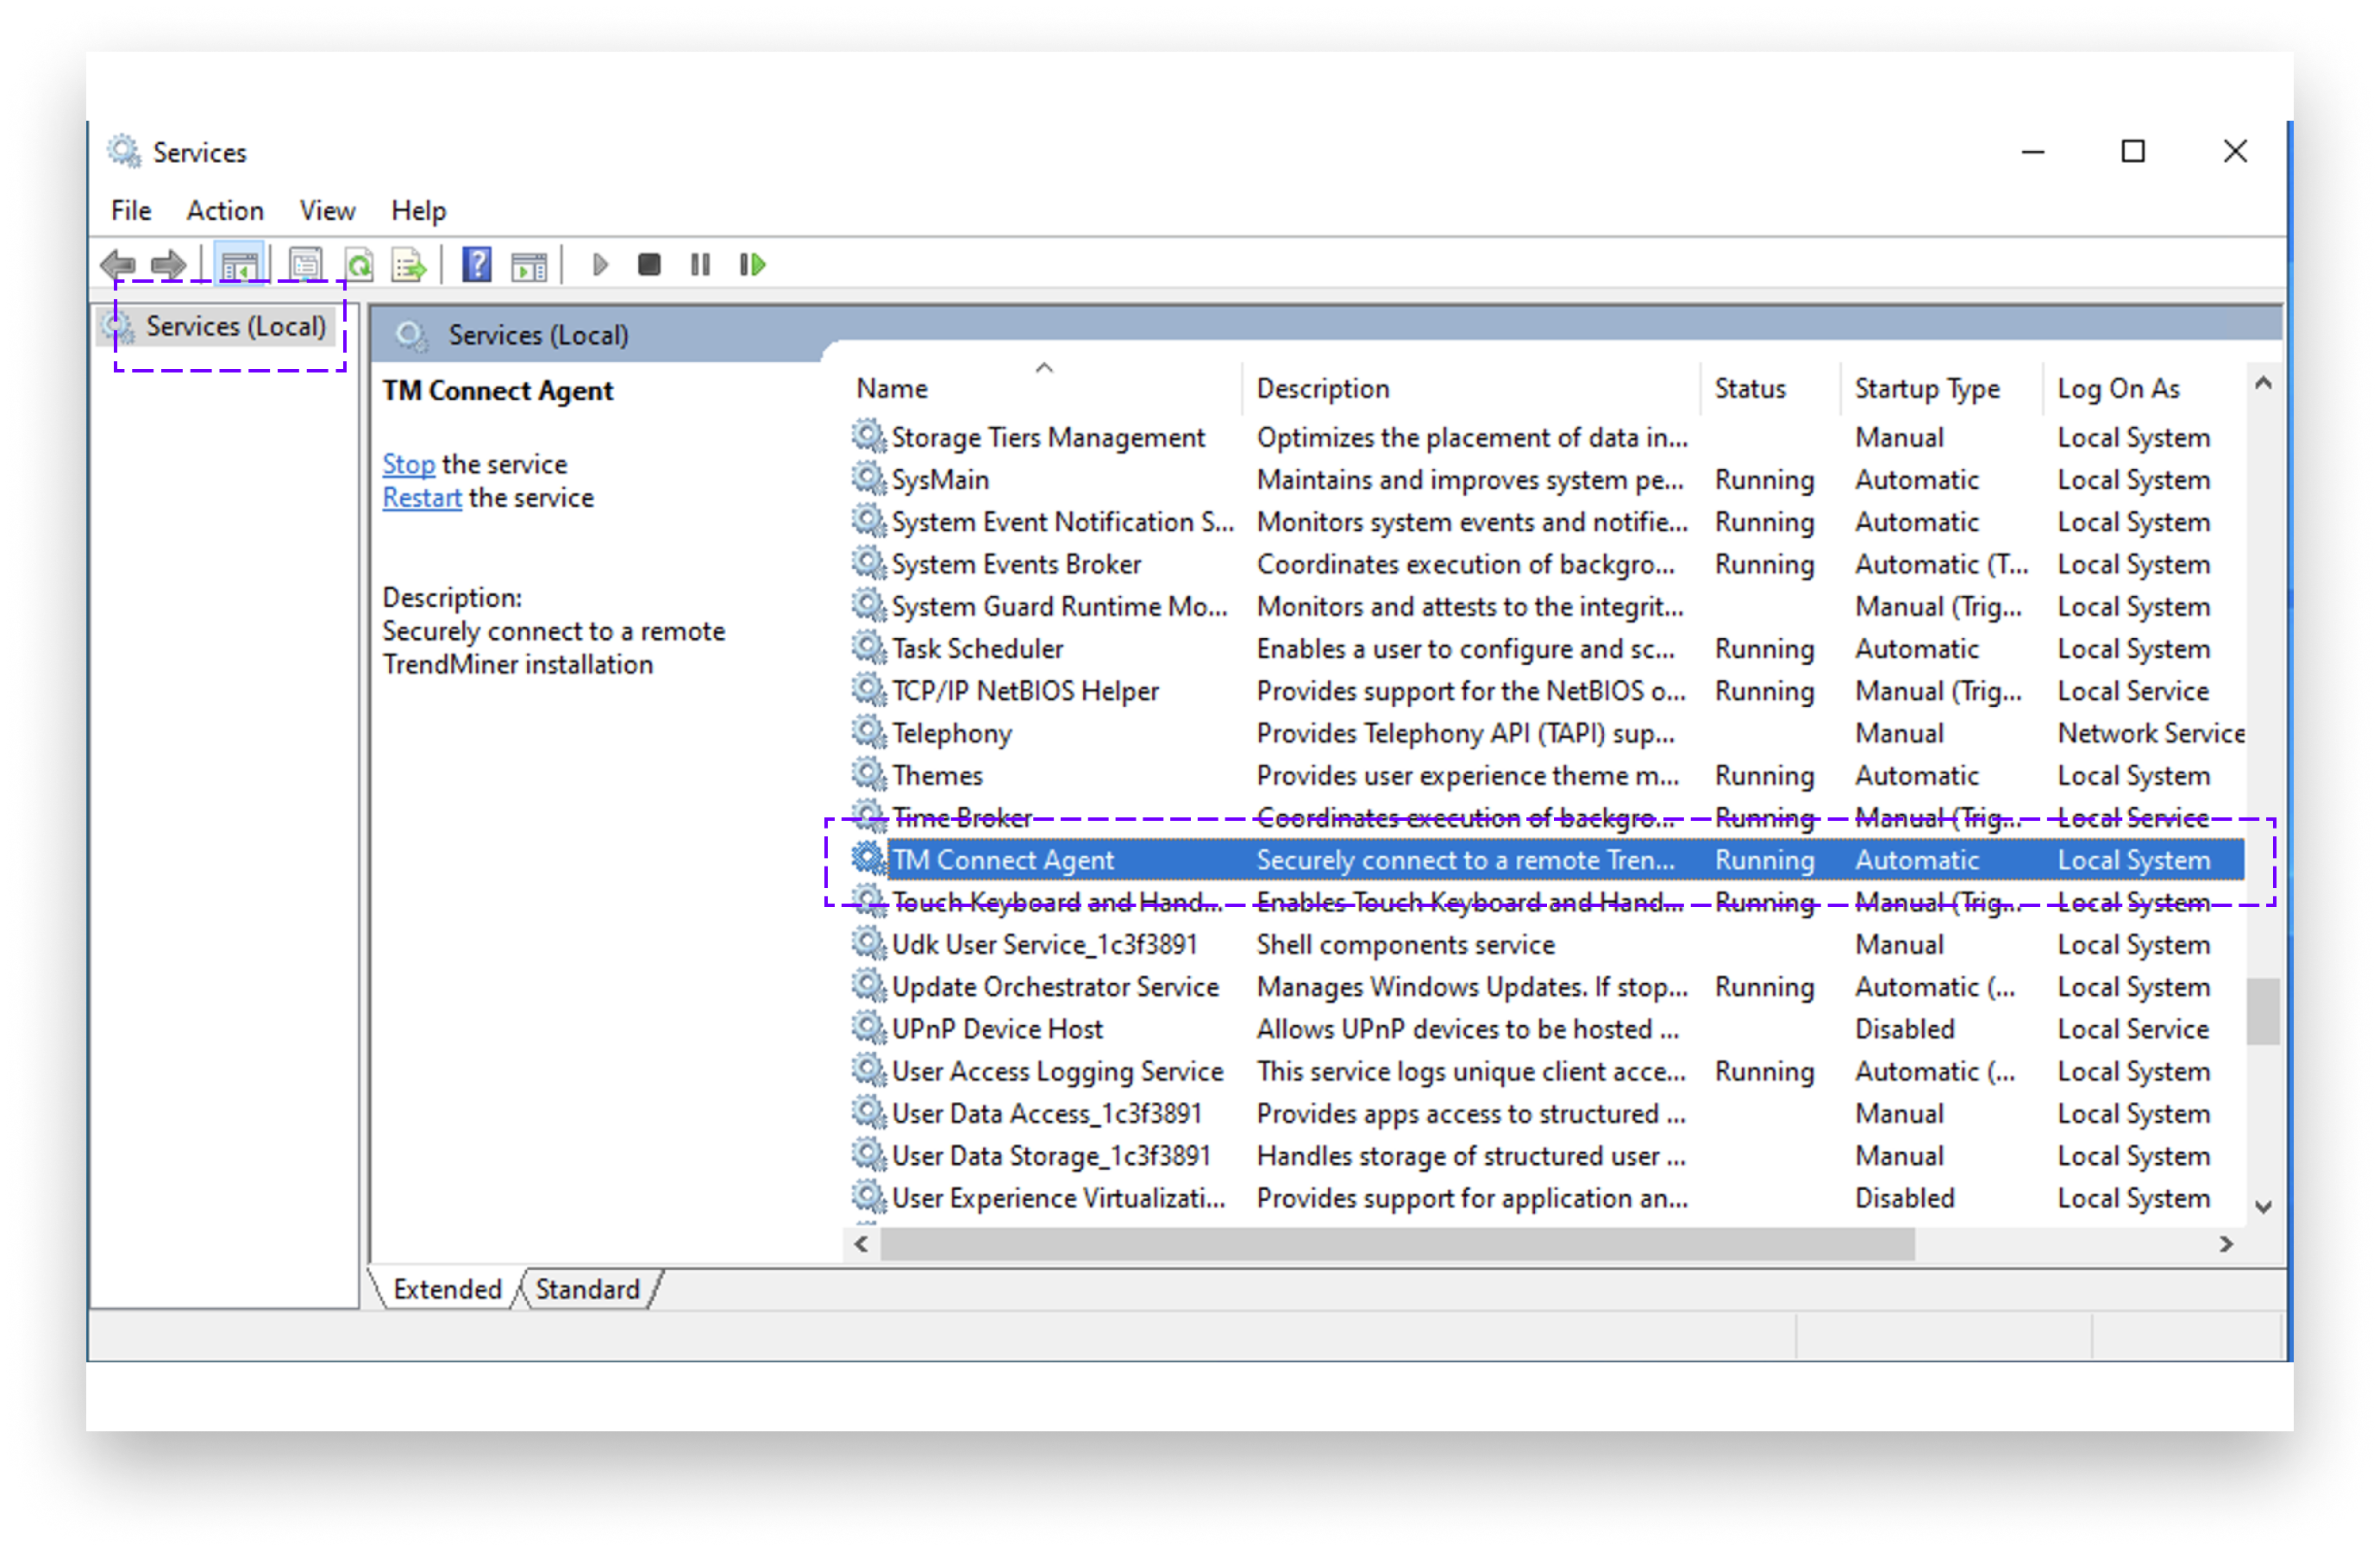Click the Back arrow toolbar icon
Image resolution: width=2380 pixels, height=1552 pixels.
click(119, 265)
